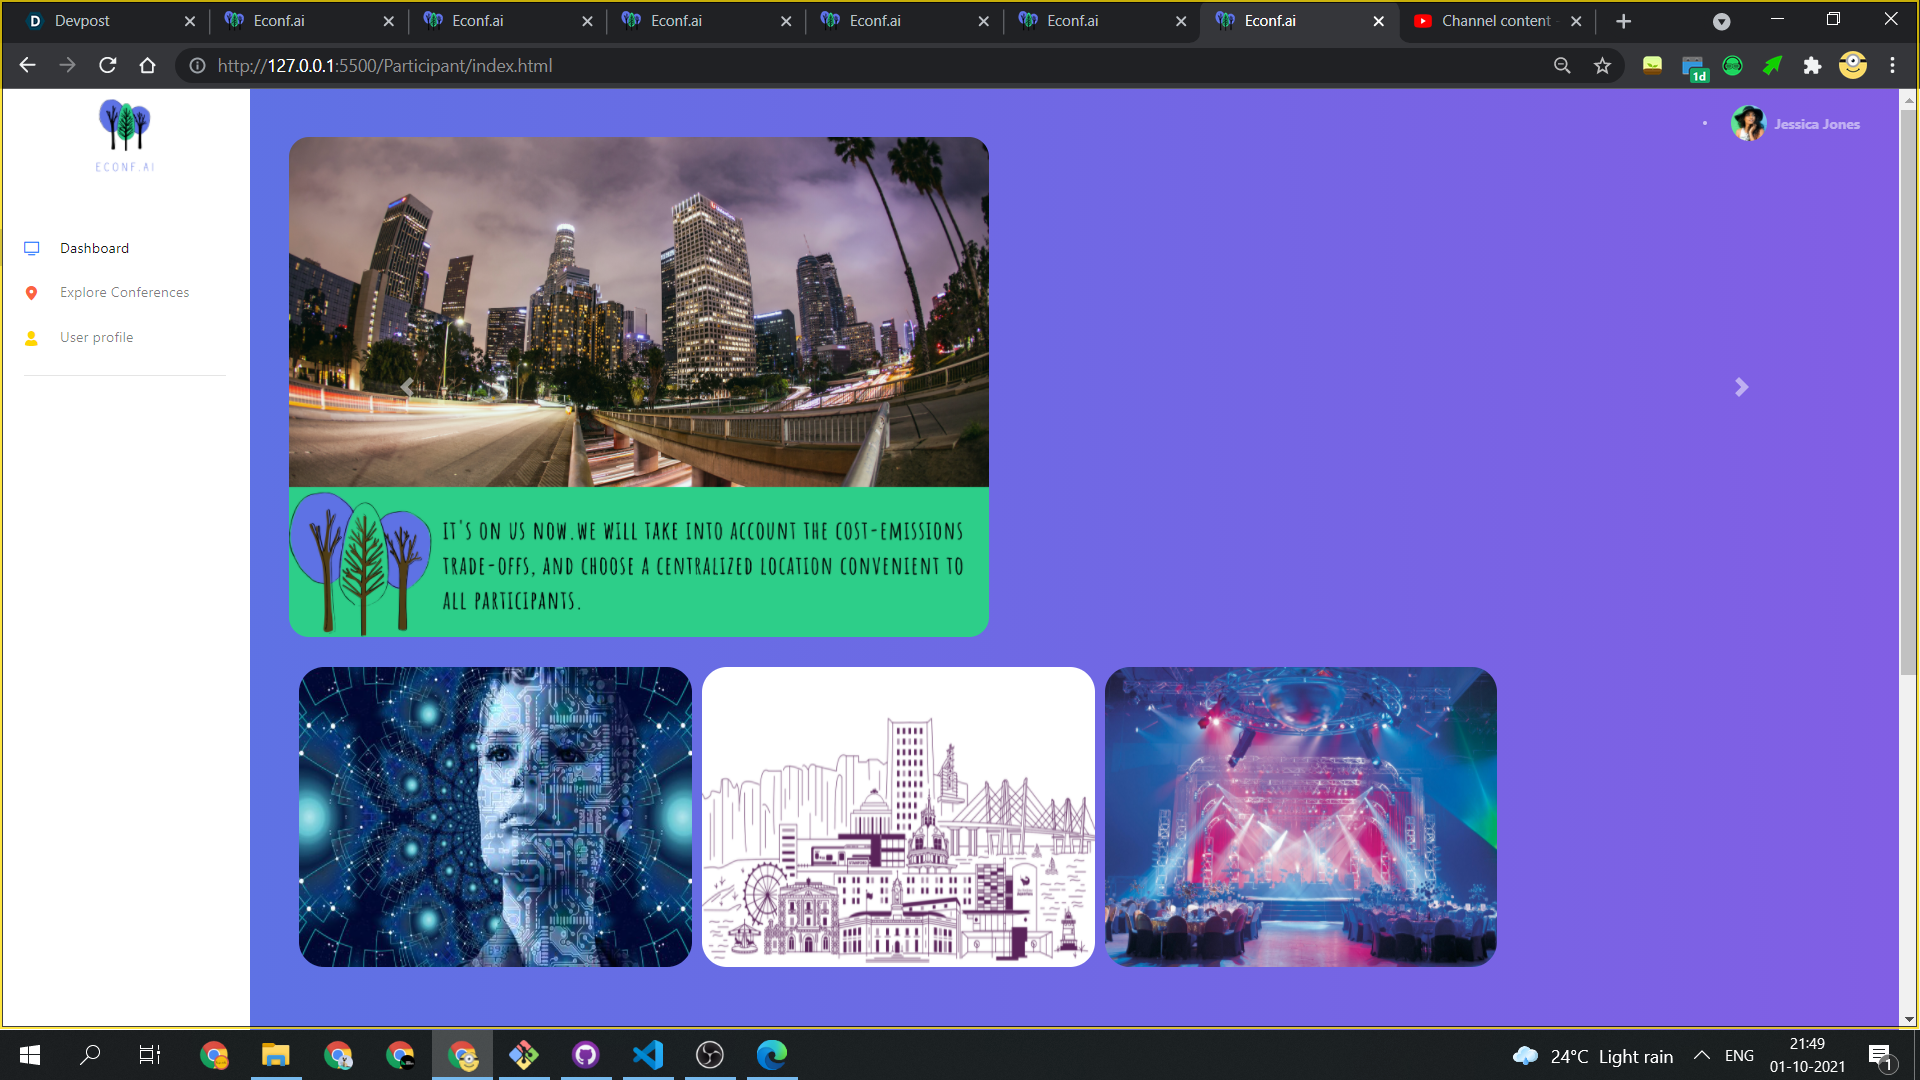Reload the page with refresh icon
The height and width of the screenshot is (1080, 1920).
[108, 66]
